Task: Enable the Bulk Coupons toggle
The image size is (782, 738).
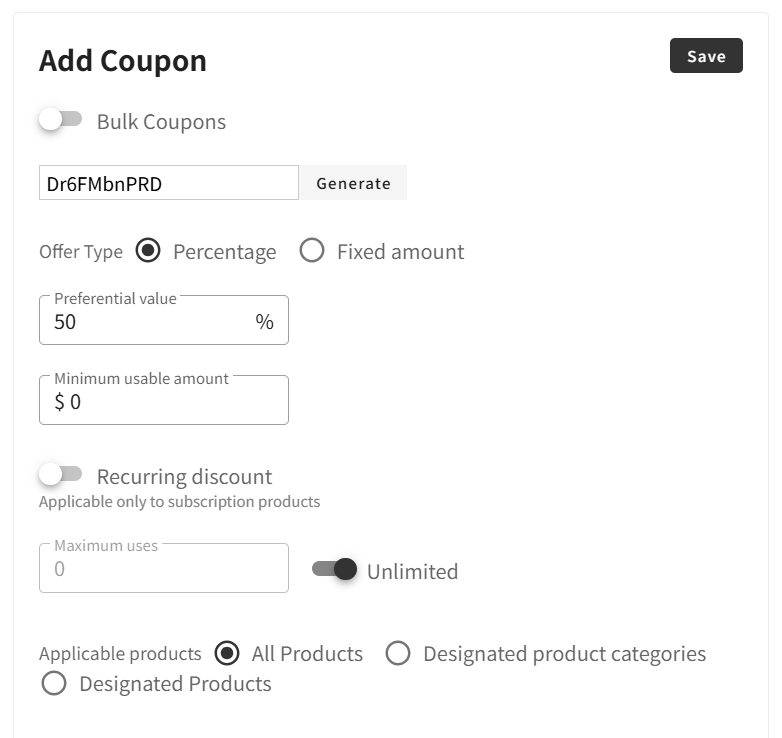Action: 60,120
